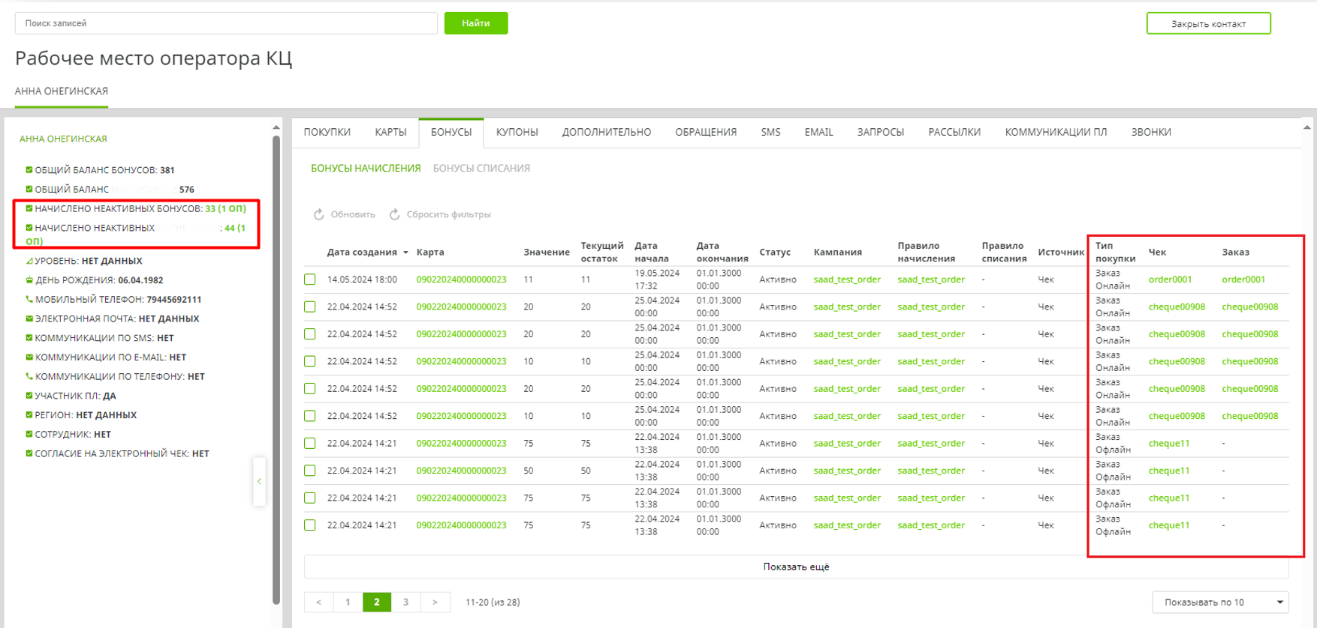Click the envelope icon beside Электронная почта
Viewport: 1317px width, 628px height.
tap(29, 319)
